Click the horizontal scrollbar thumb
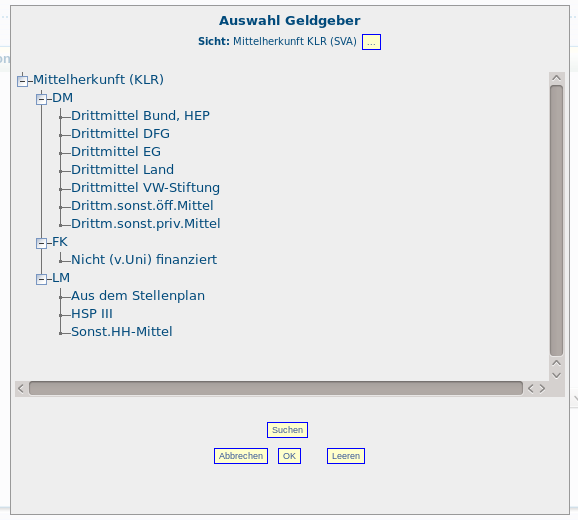Viewport: 578px width, 520px height. 276,388
